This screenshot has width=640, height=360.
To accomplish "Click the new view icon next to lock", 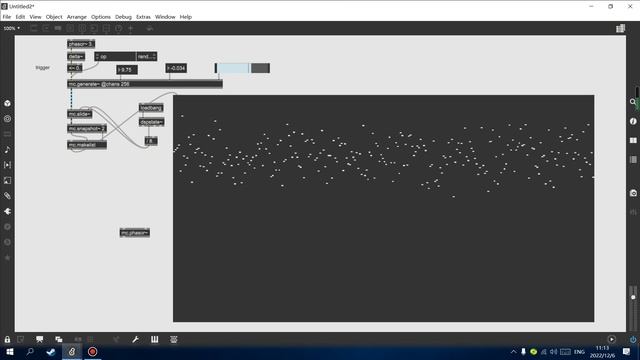I will pos(20,339).
